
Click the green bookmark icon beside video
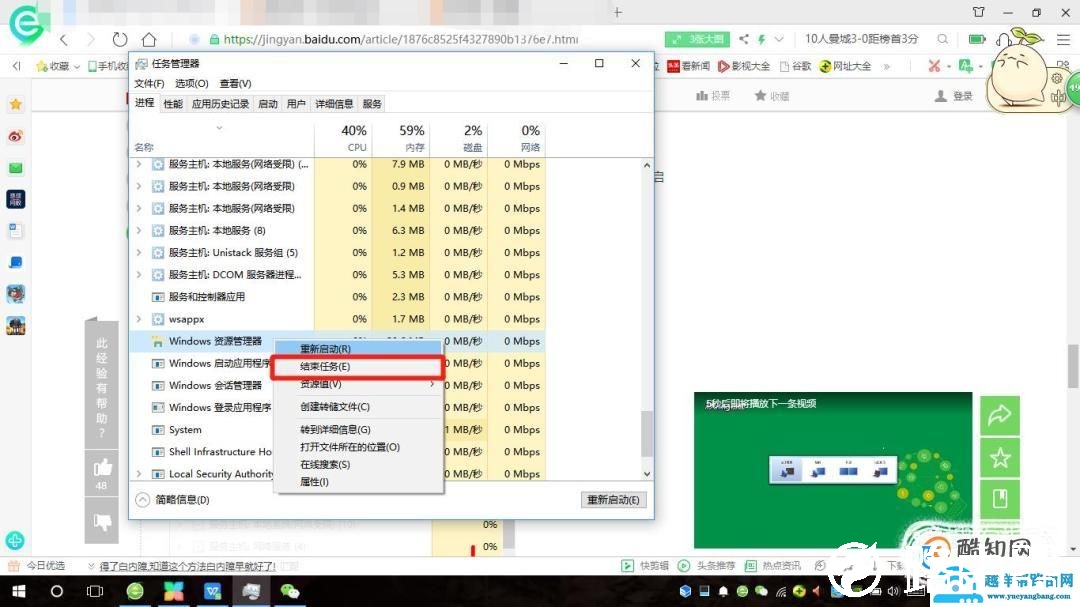[x=1000, y=499]
